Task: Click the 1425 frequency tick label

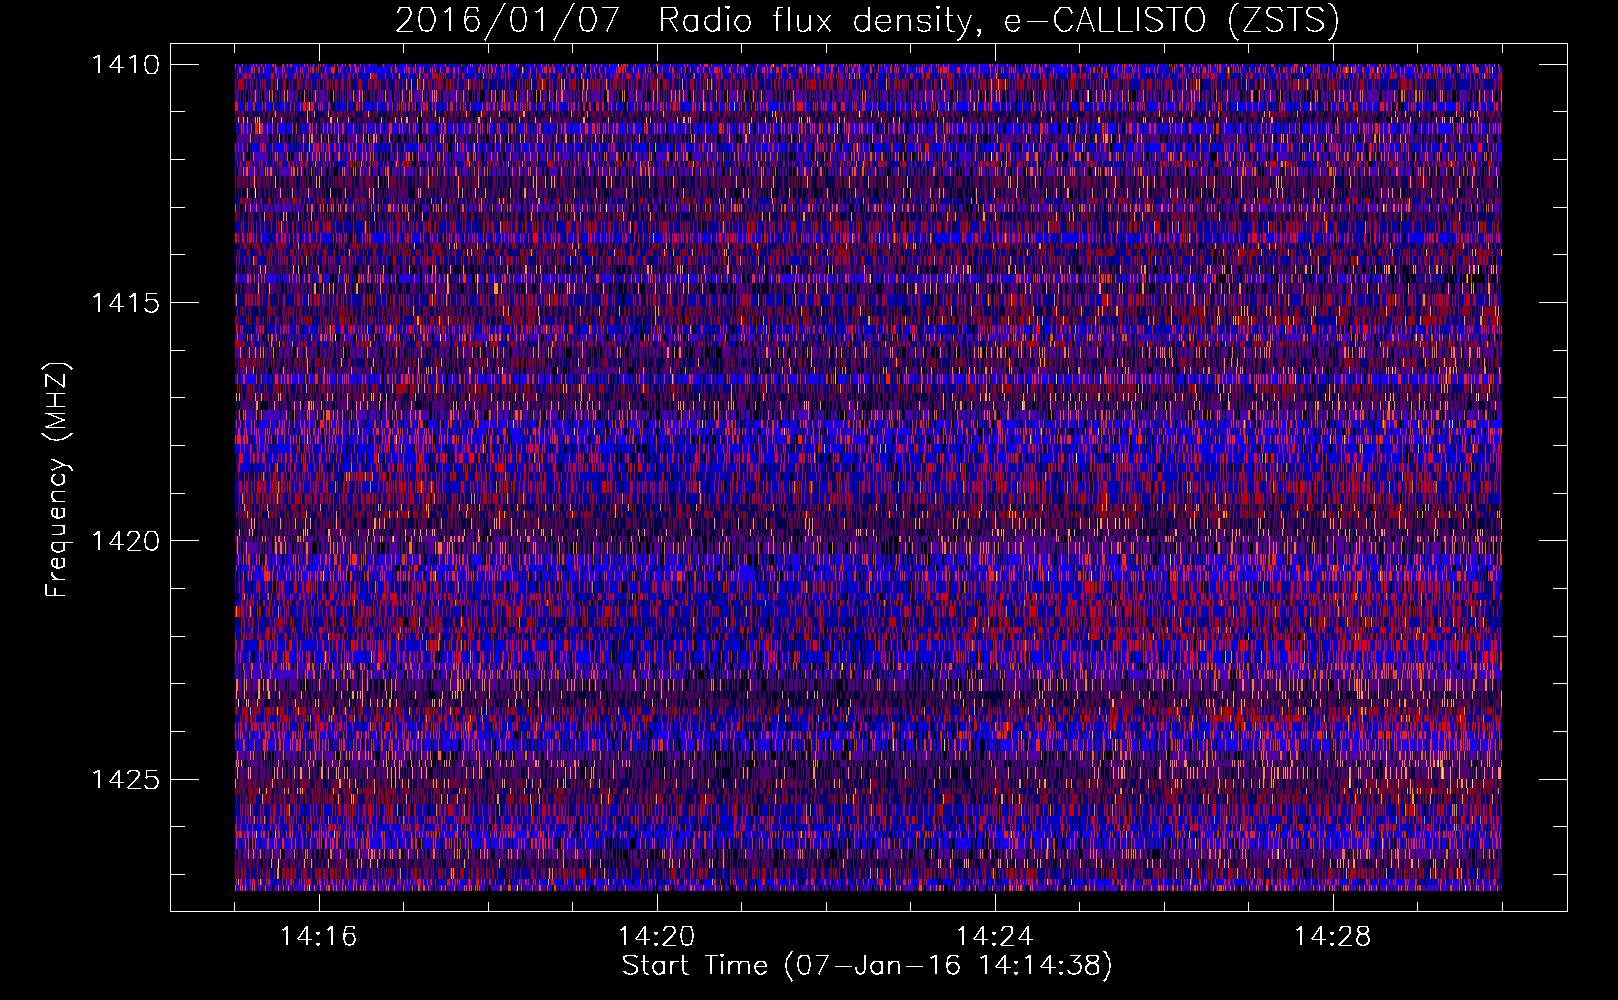Action: (125, 779)
